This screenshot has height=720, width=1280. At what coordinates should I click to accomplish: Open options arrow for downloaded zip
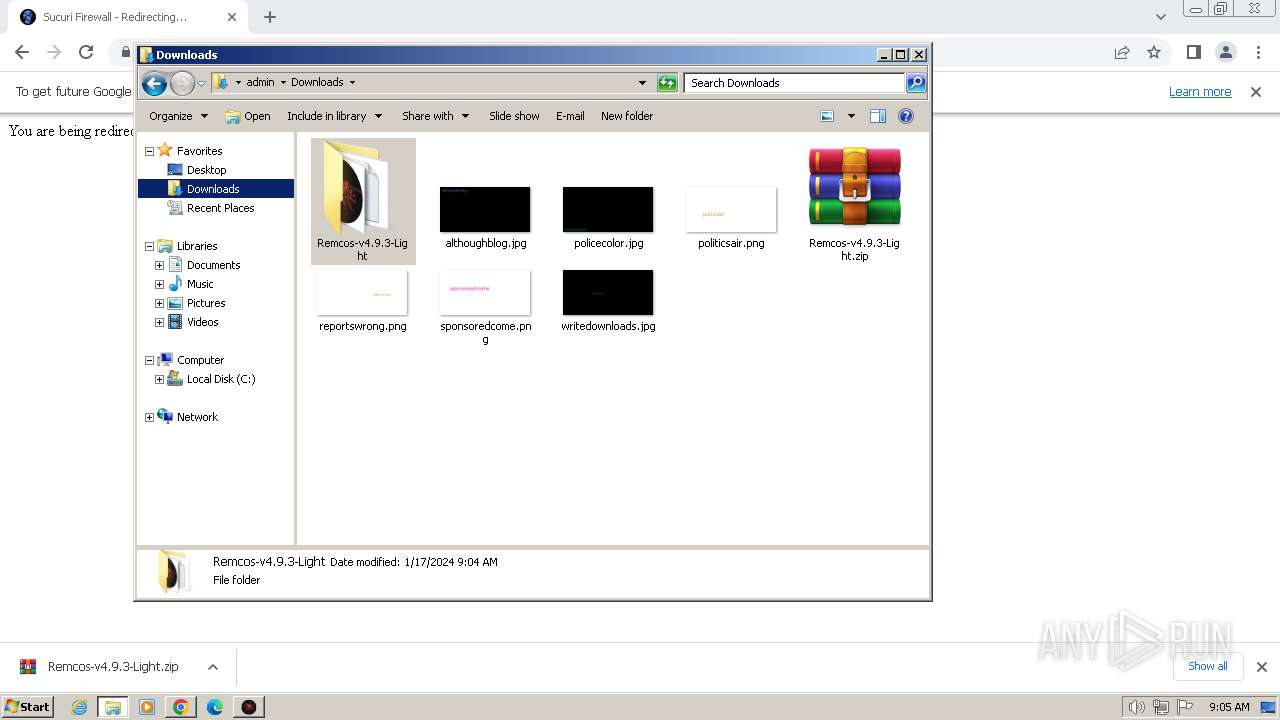tap(213, 667)
